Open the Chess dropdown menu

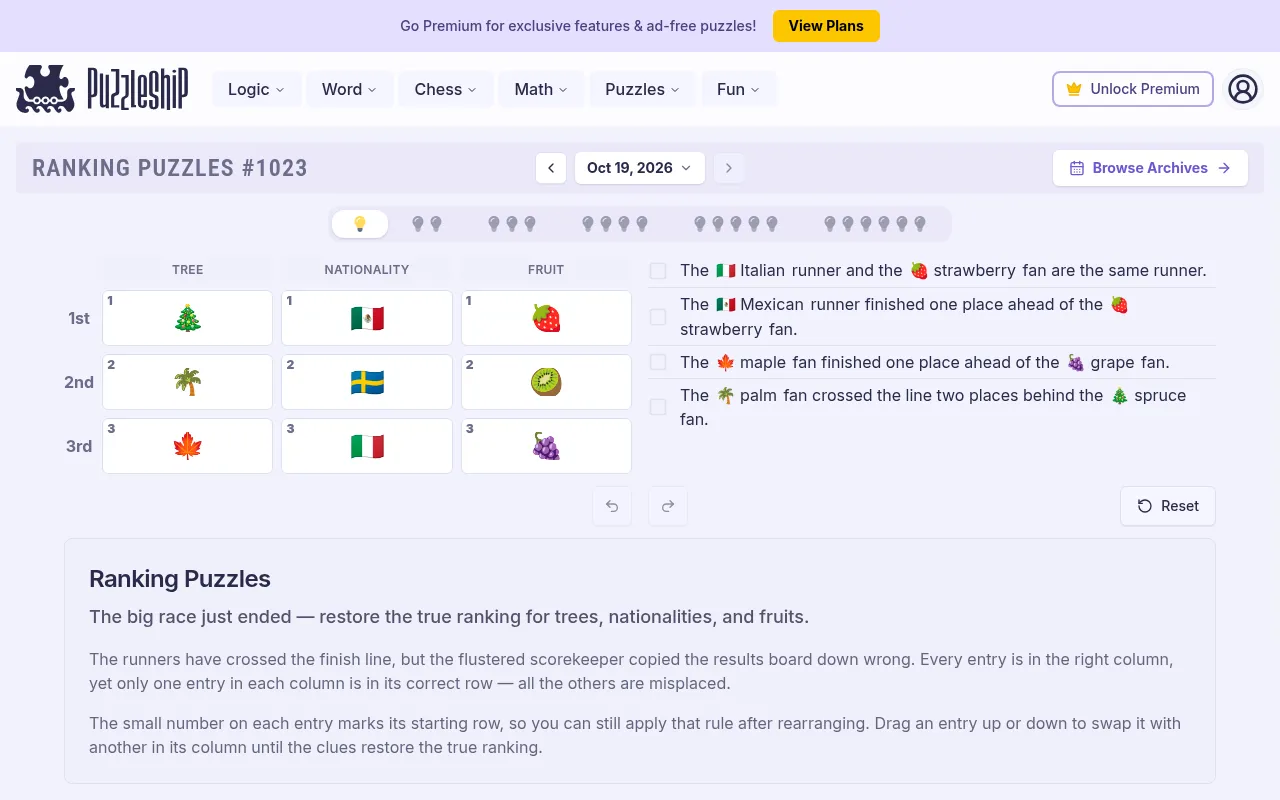tap(446, 89)
